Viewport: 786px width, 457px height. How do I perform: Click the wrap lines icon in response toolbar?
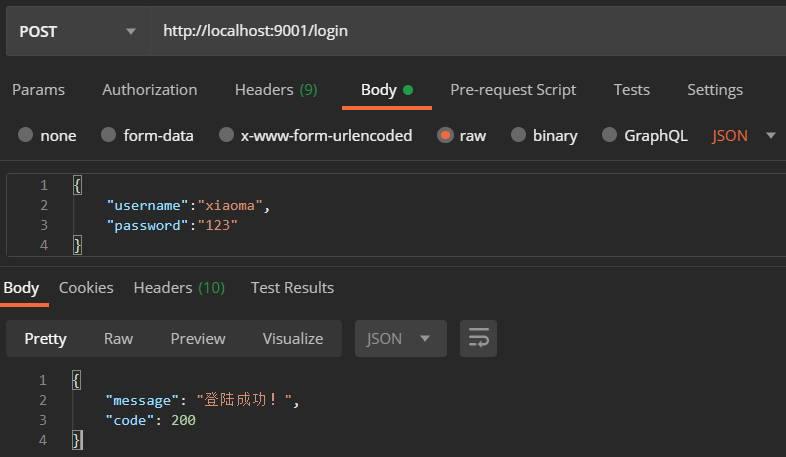coord(478,338)
